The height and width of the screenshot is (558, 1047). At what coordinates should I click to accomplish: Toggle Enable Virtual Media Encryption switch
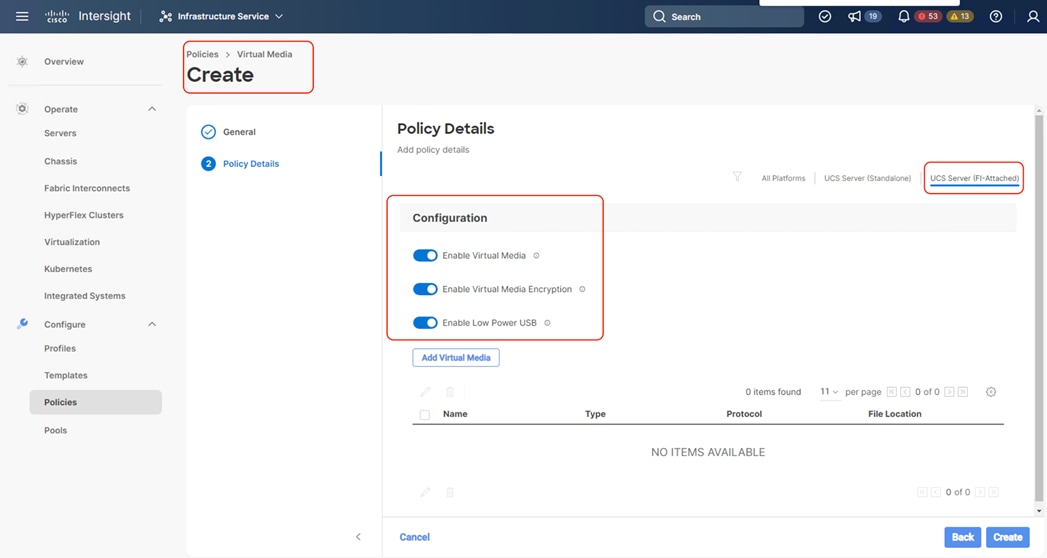coord(425,289)
